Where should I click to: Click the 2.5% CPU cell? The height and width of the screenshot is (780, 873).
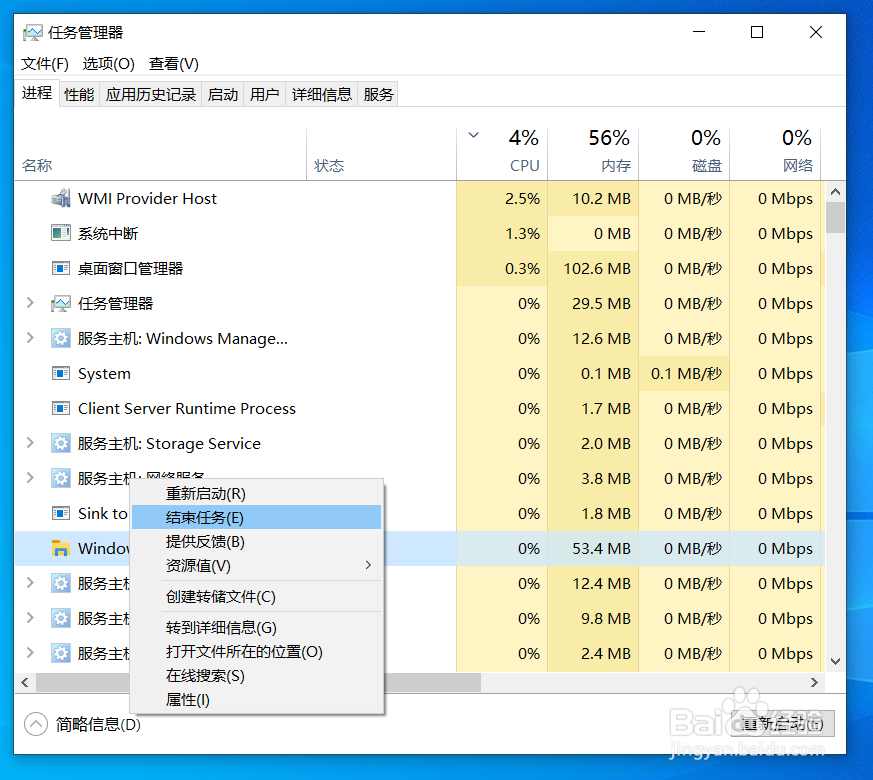coord(502,198)
